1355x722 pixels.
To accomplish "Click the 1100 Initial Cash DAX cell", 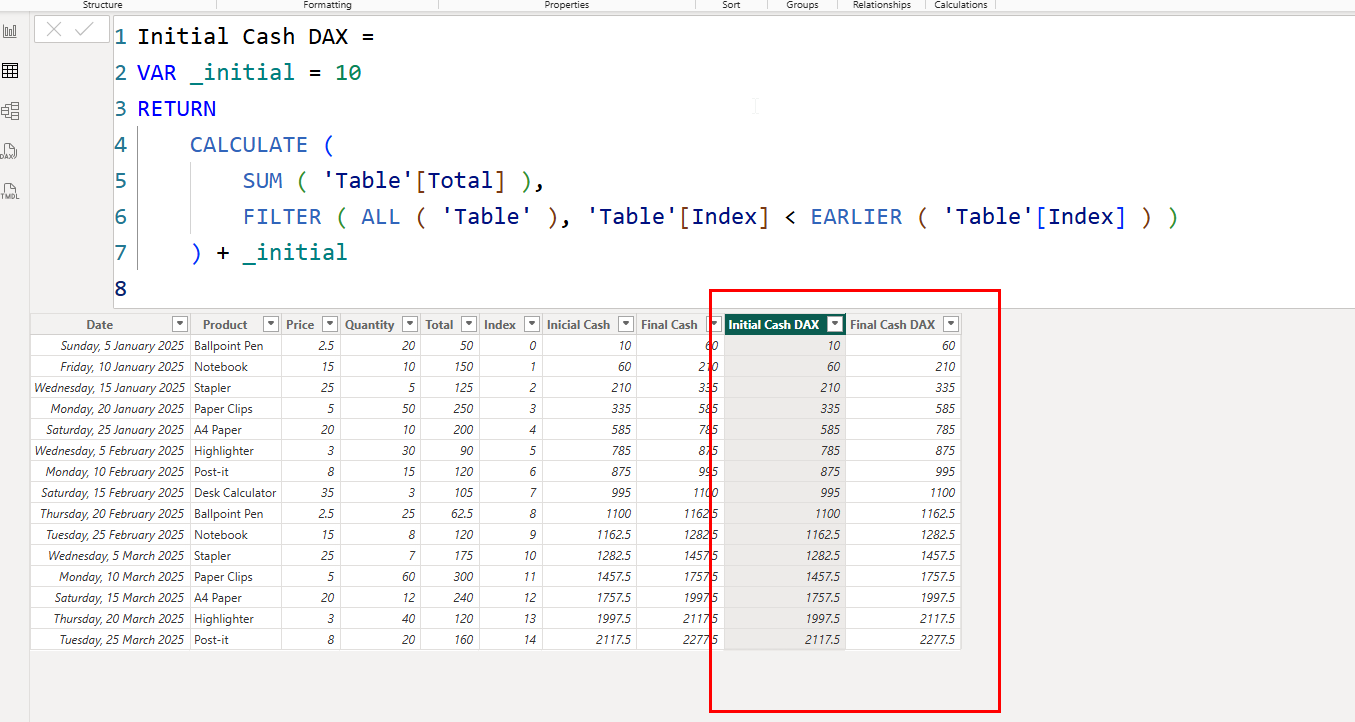I will pyautogui.click(x=785, y=513).
